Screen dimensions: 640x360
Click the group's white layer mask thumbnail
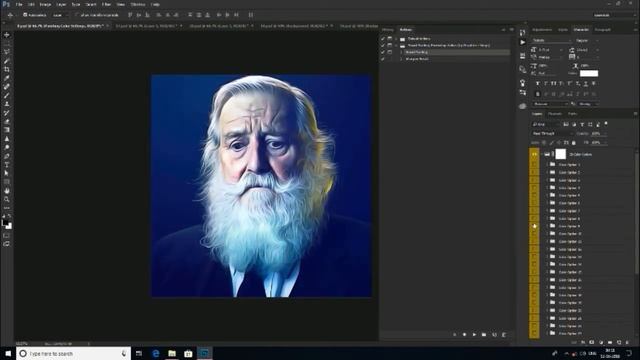561,154
